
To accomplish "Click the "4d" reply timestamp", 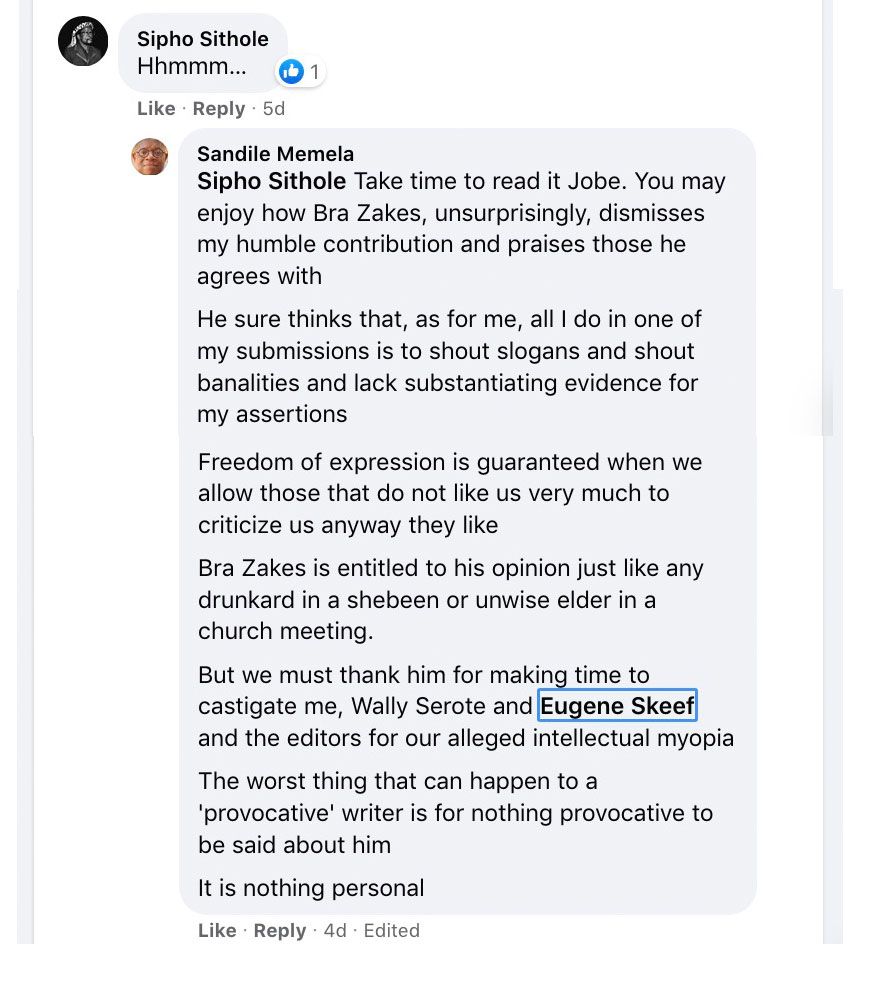I will point(335,930).
